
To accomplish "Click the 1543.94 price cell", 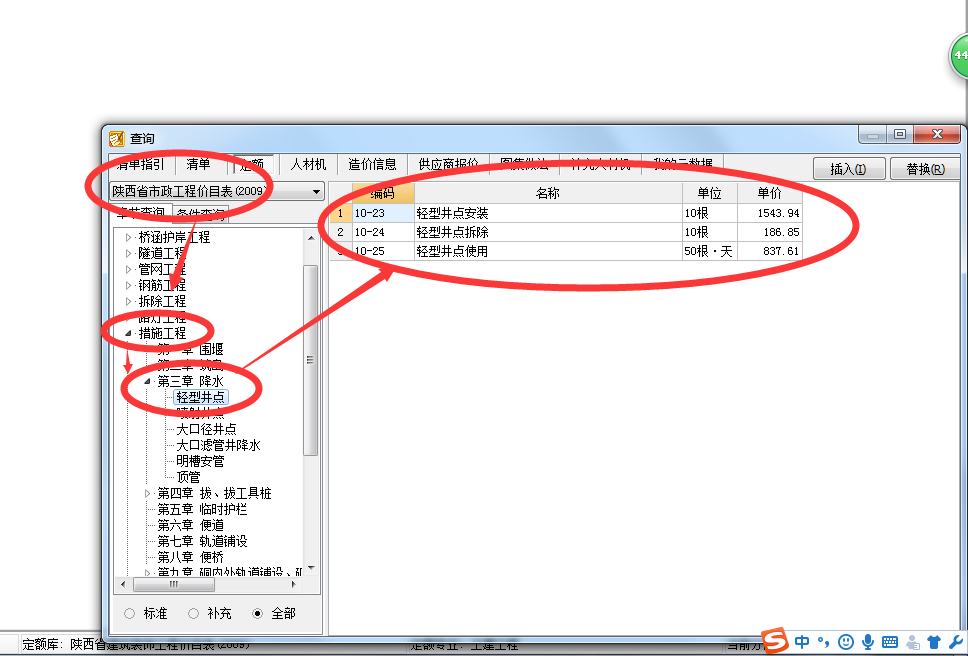I will click(x=770, y=214).
